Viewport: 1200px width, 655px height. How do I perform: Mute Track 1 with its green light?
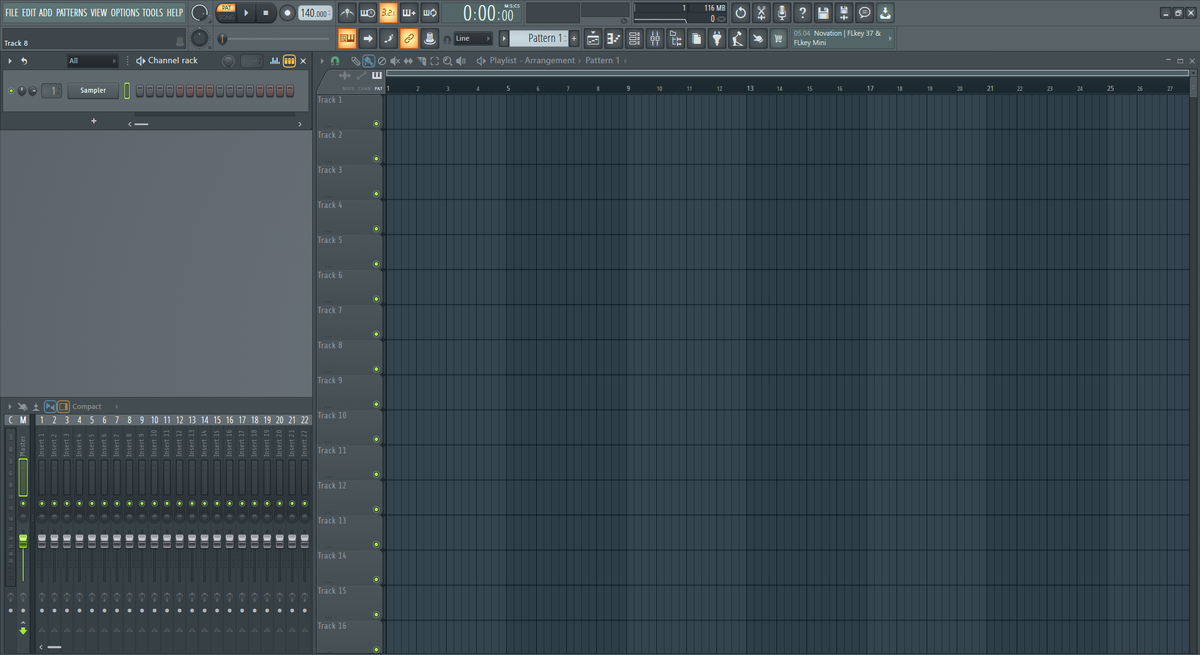377,124
